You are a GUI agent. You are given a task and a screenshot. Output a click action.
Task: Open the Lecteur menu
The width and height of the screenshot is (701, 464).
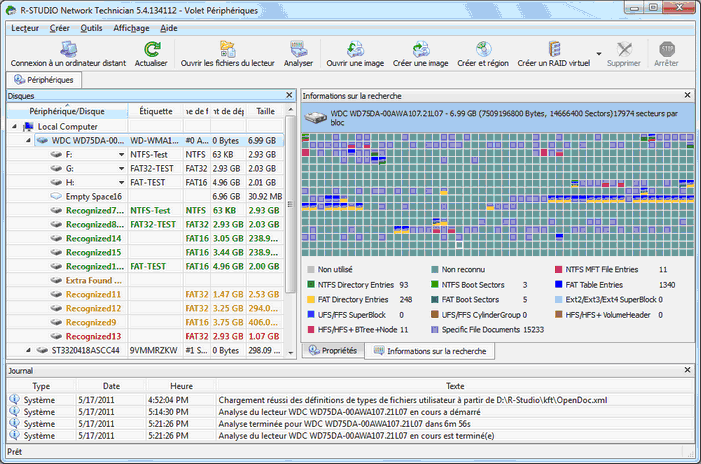pos(25,28)
